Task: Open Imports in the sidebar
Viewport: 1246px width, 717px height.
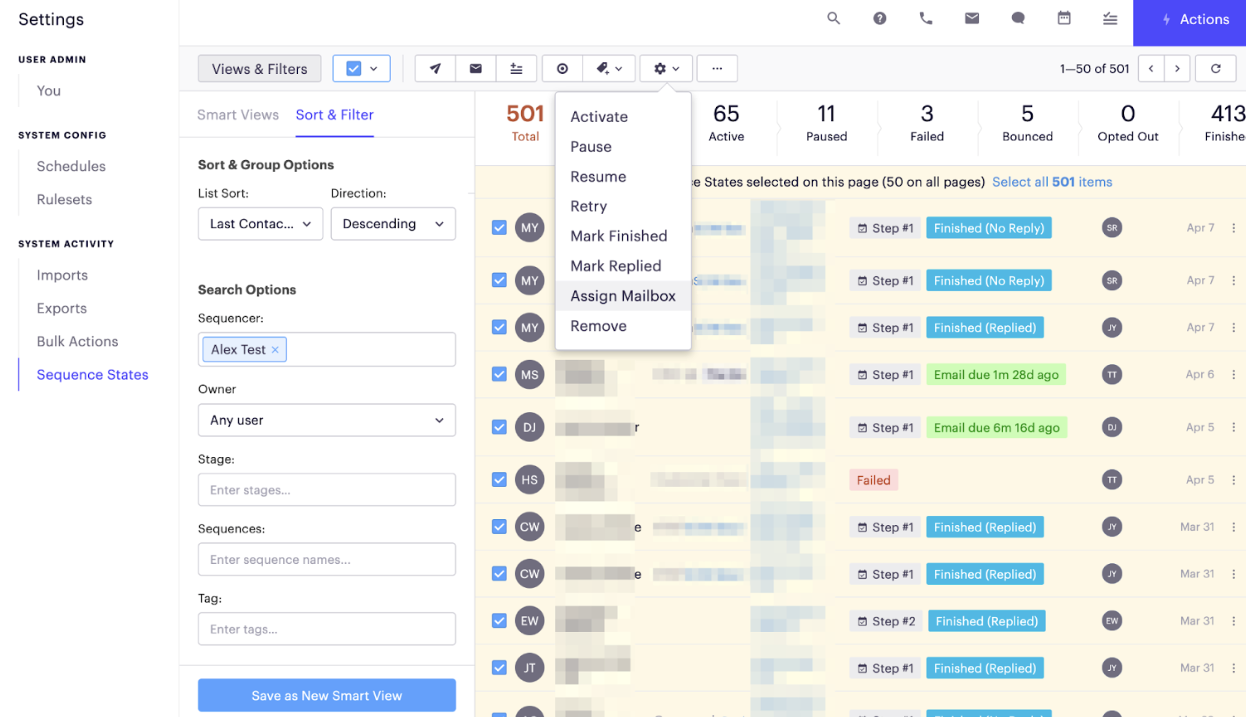Action: click(62, 275)
